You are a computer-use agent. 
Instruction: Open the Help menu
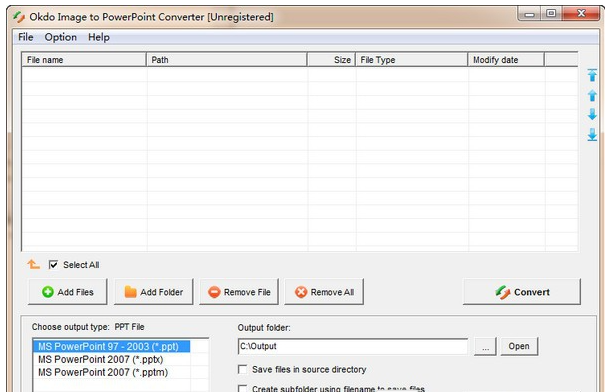(99, 37)
